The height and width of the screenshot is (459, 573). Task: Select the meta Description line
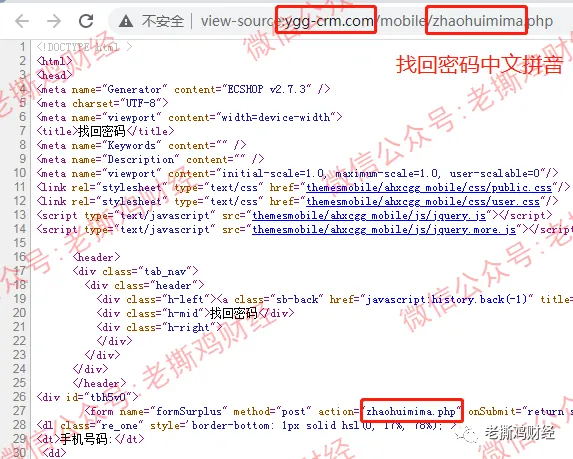coord(150,159)
